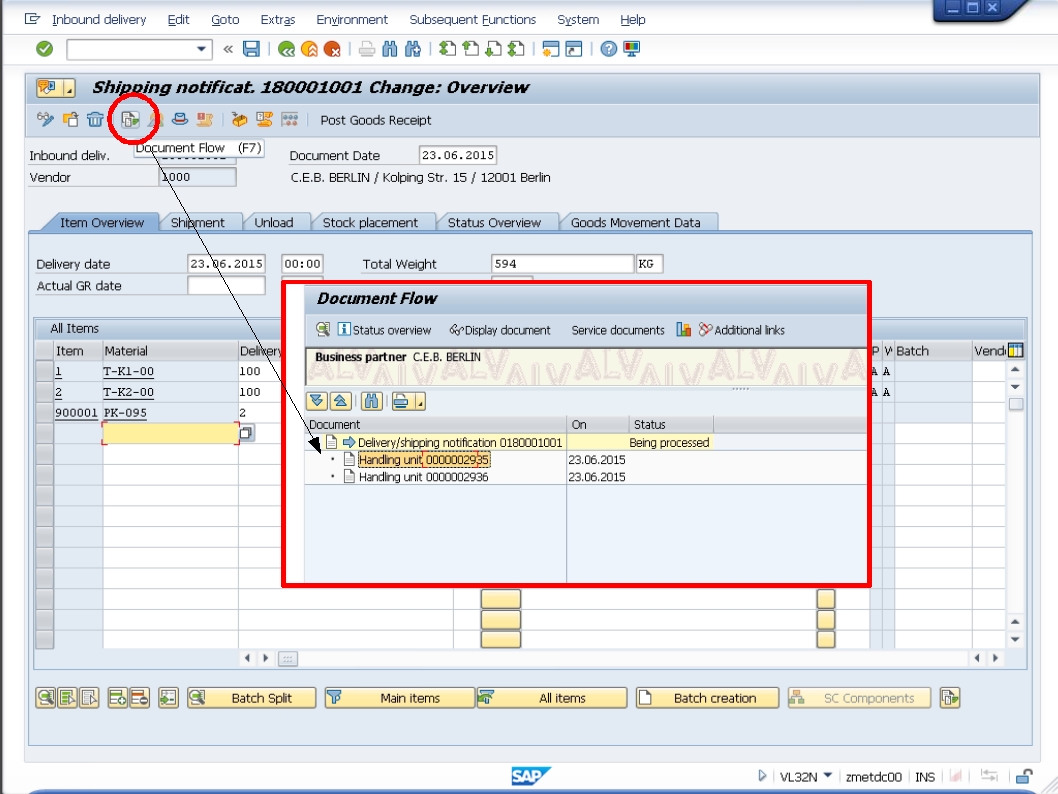Click the Batch creation button
1058x794 pixels.
point(705,697)
